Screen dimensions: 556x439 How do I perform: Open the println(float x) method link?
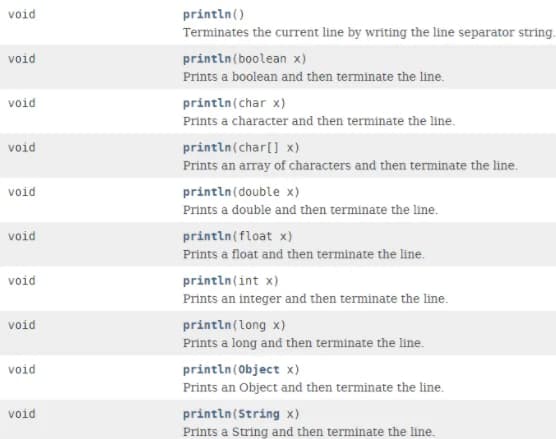click(x=207, y=236)
